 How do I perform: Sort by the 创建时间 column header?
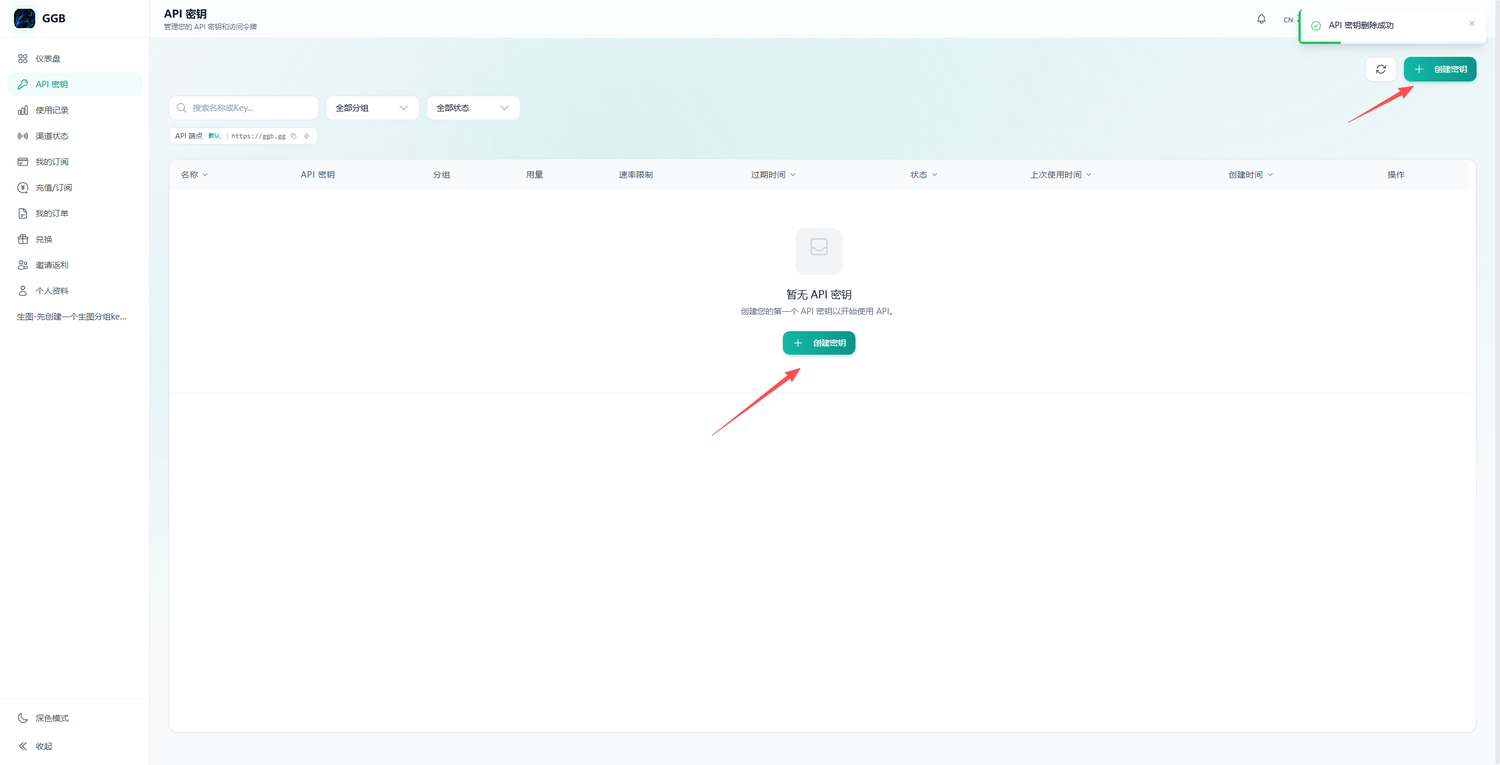point(1251,175)
